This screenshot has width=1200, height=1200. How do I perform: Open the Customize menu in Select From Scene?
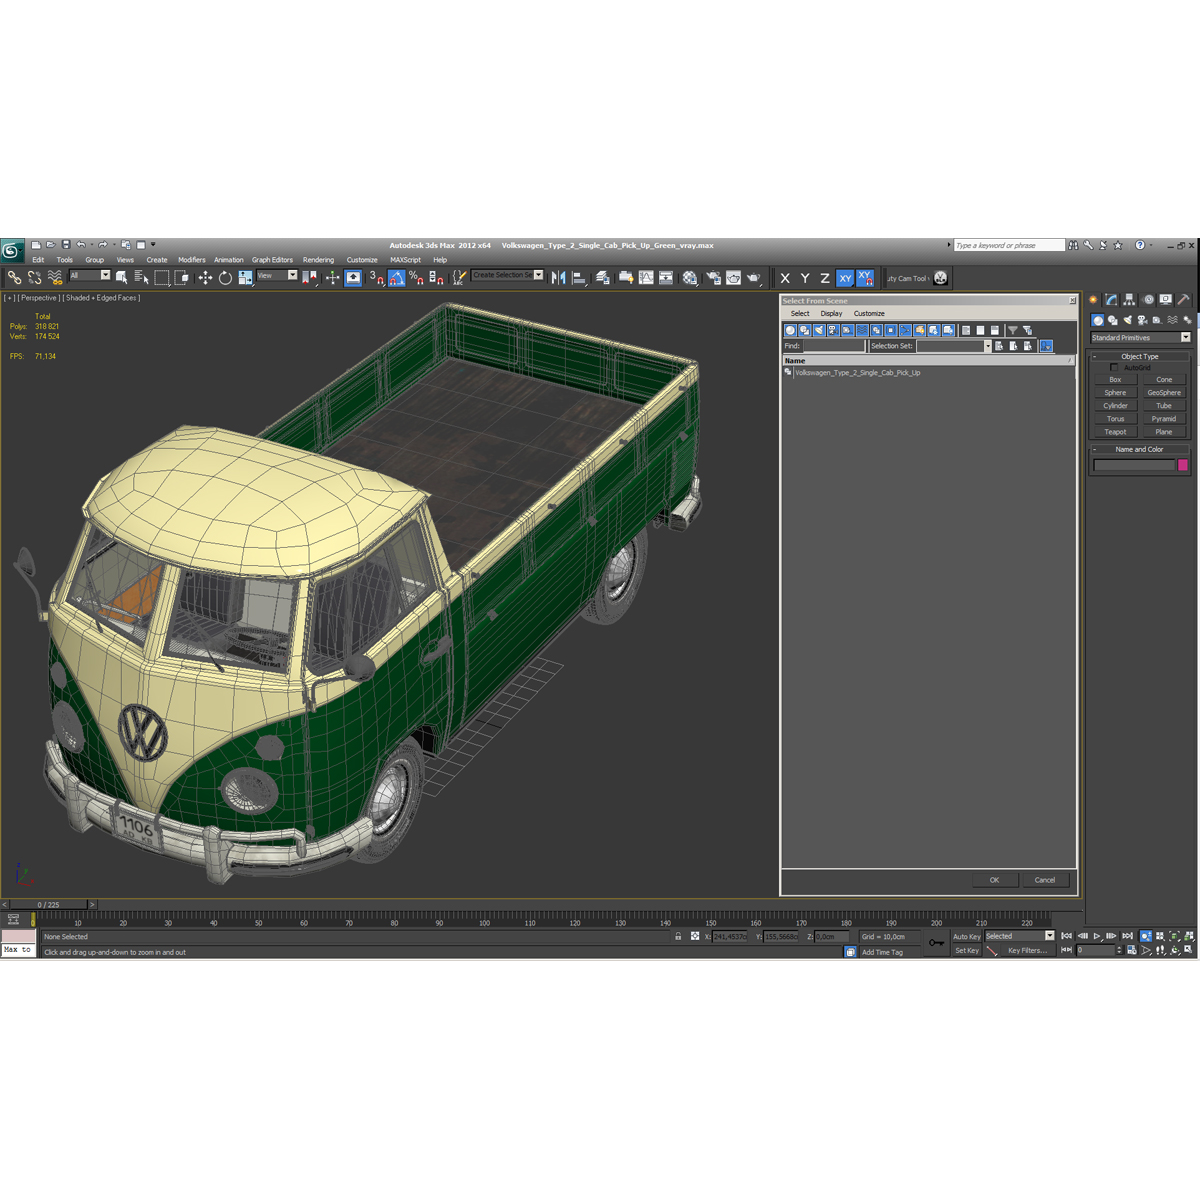tap(869, 313)
